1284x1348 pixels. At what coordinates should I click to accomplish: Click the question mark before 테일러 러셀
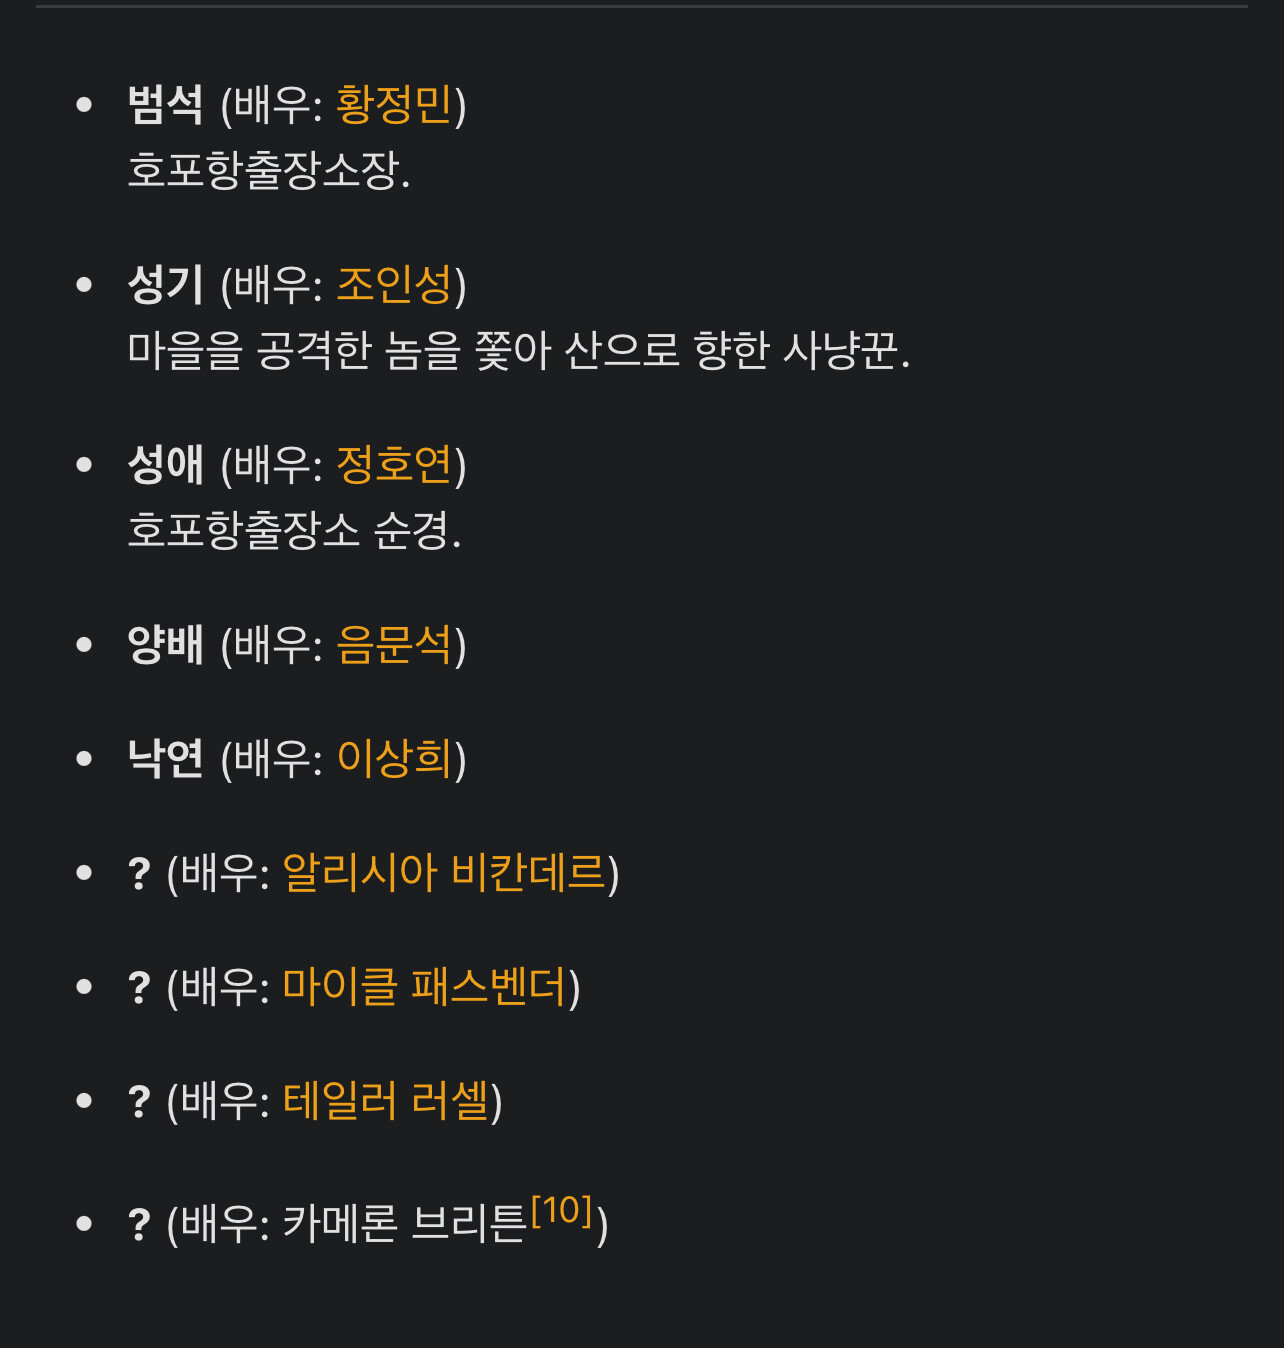[139, 1102]
